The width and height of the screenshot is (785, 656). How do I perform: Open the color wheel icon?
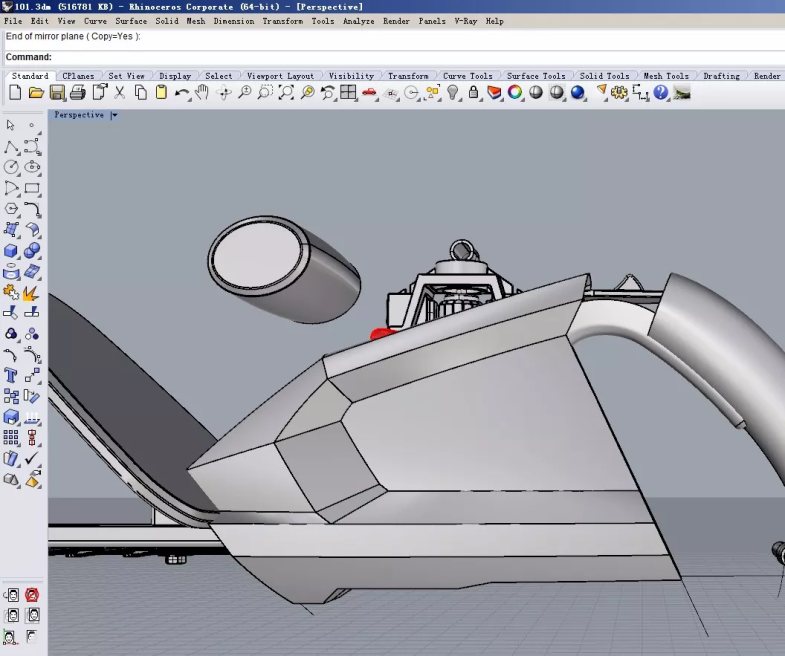(x=515, y=93)
